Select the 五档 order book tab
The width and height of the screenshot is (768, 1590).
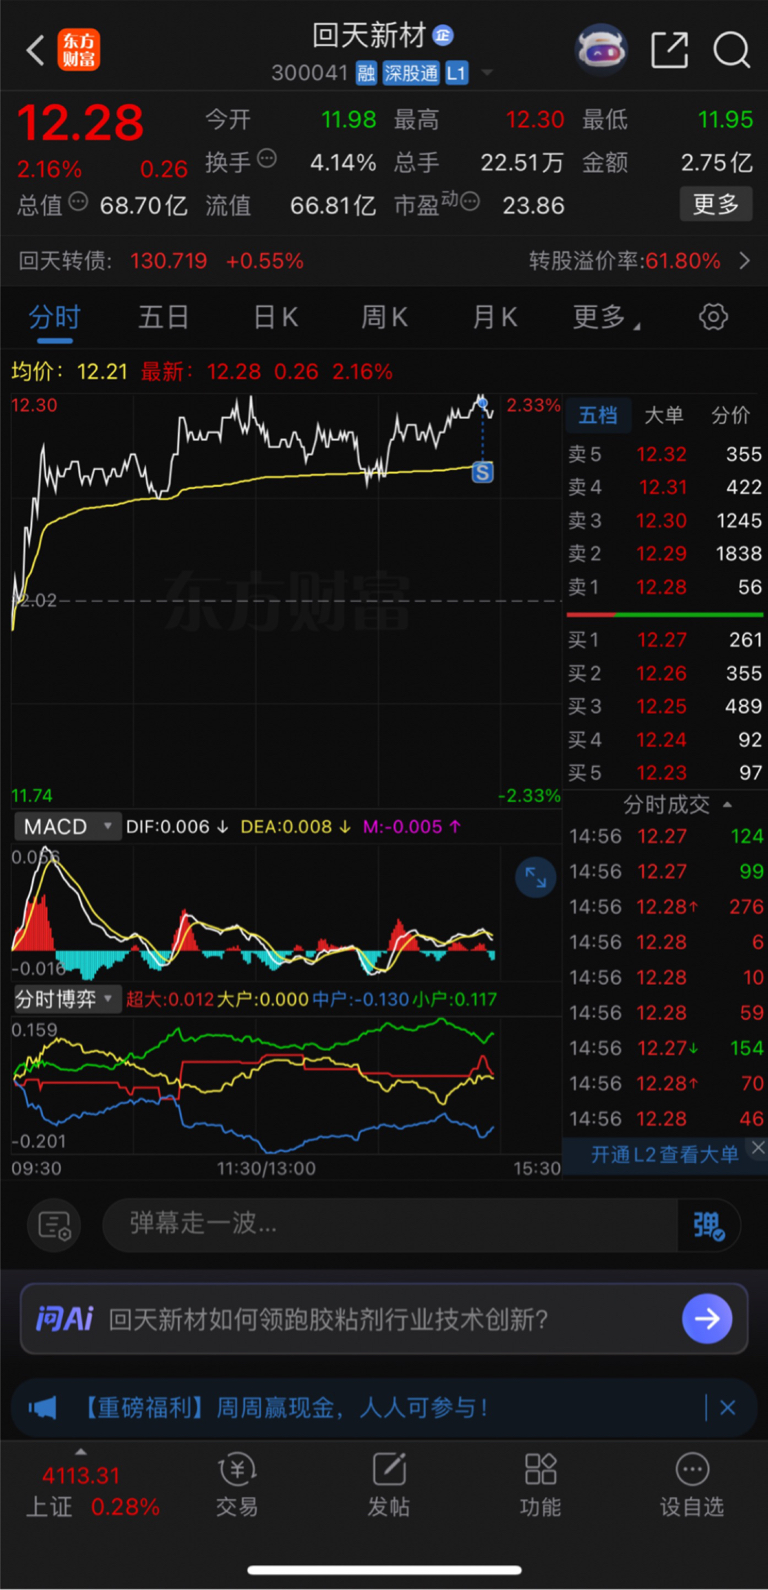tap(598, 415)
